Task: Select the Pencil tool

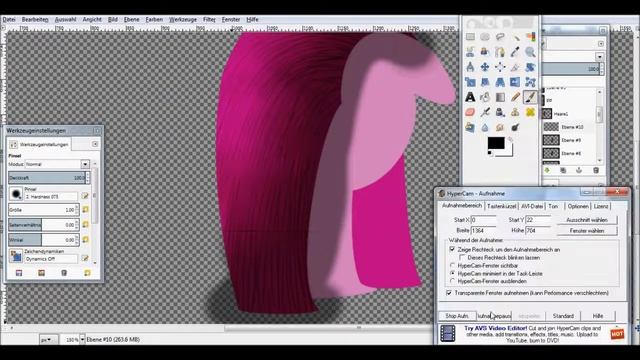Action: click(x=515, y=97)
